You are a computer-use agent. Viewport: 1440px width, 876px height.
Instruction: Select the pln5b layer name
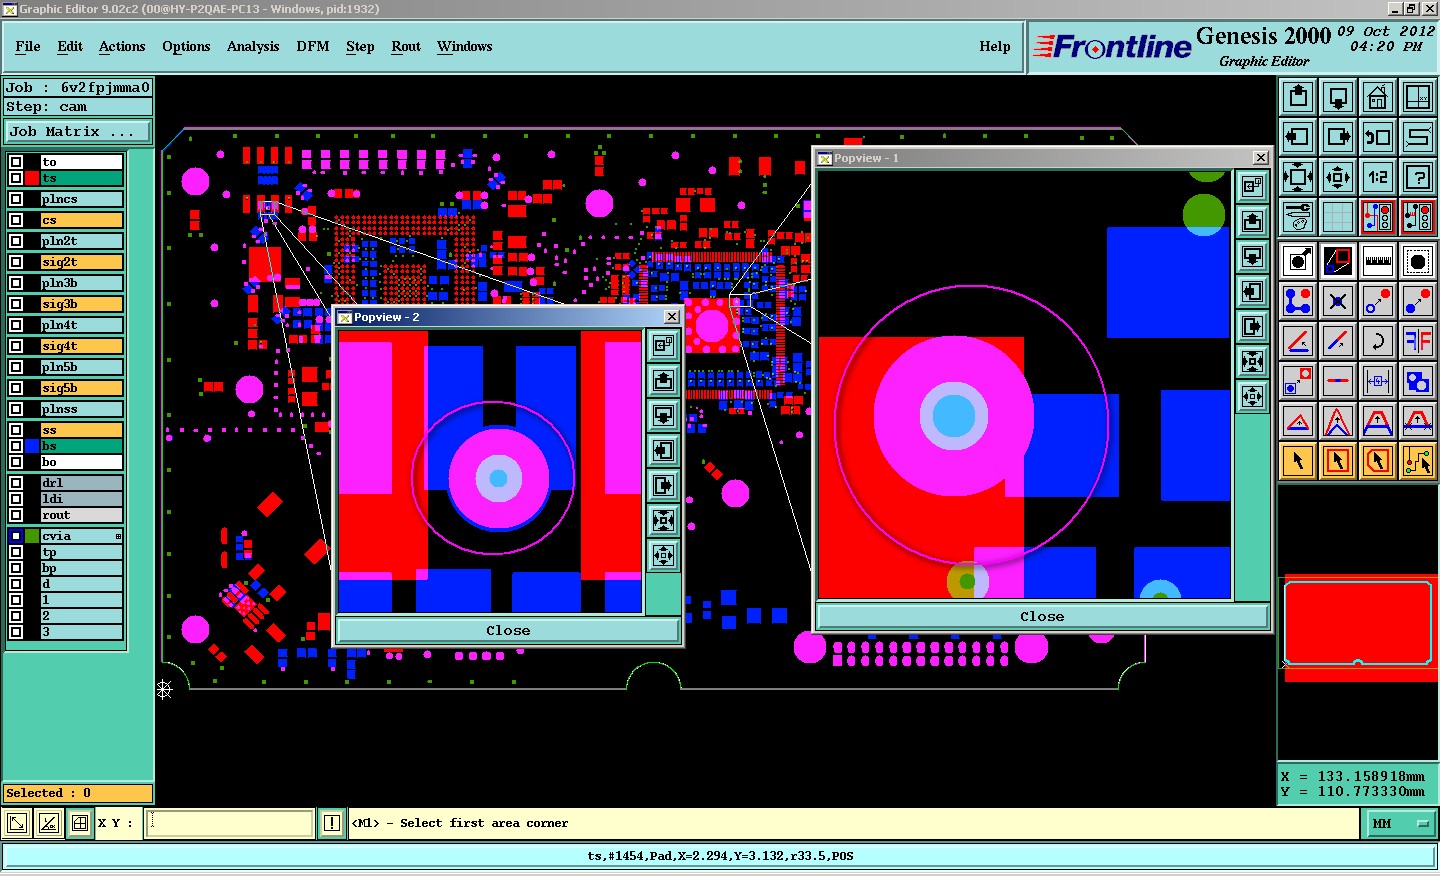[x=81, y=367]
